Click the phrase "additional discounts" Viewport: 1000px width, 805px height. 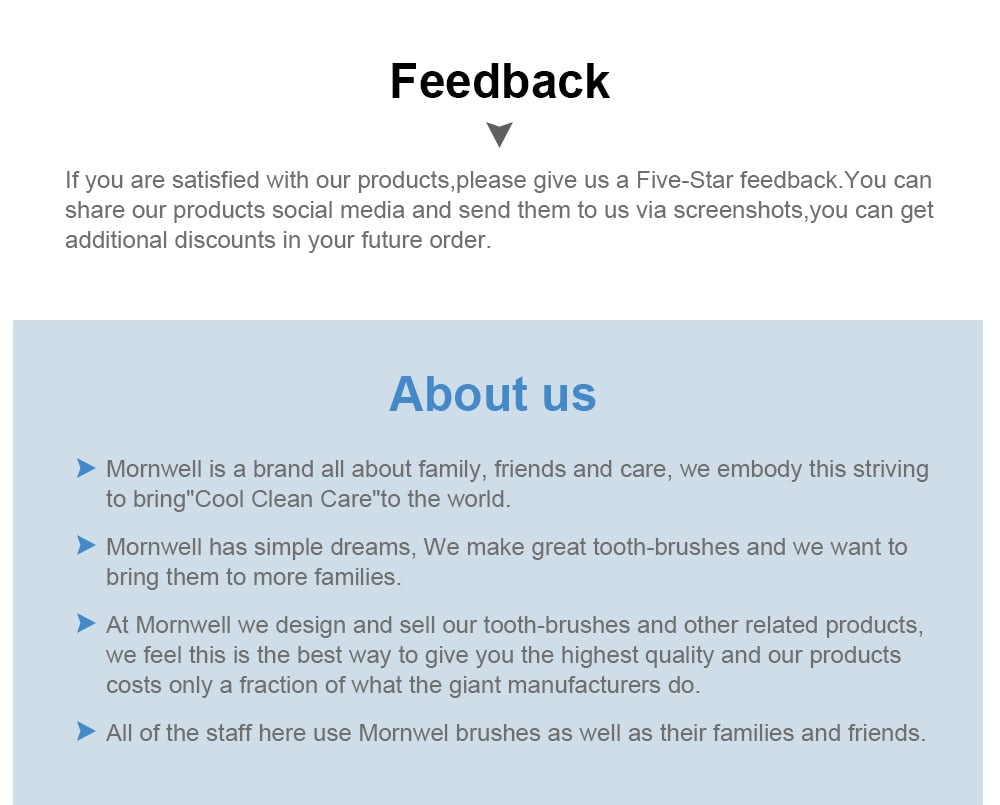click(170, 241)
